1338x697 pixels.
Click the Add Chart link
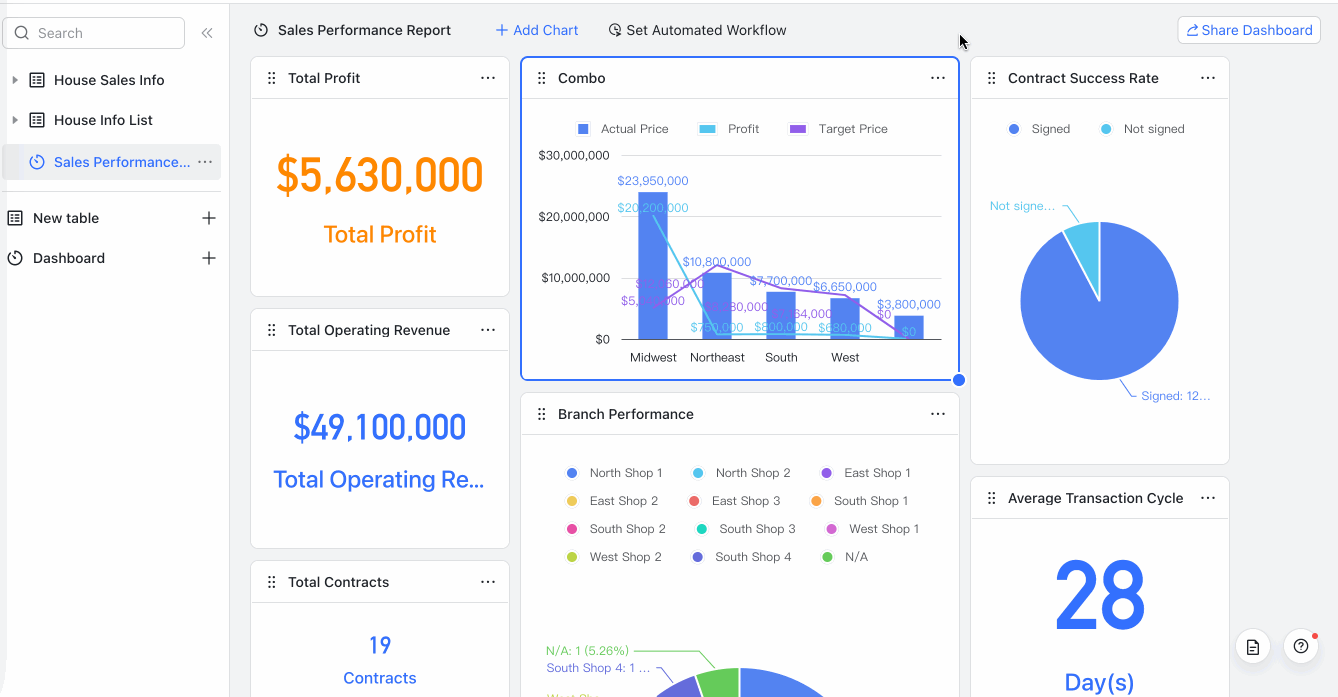tap(536, 30)
